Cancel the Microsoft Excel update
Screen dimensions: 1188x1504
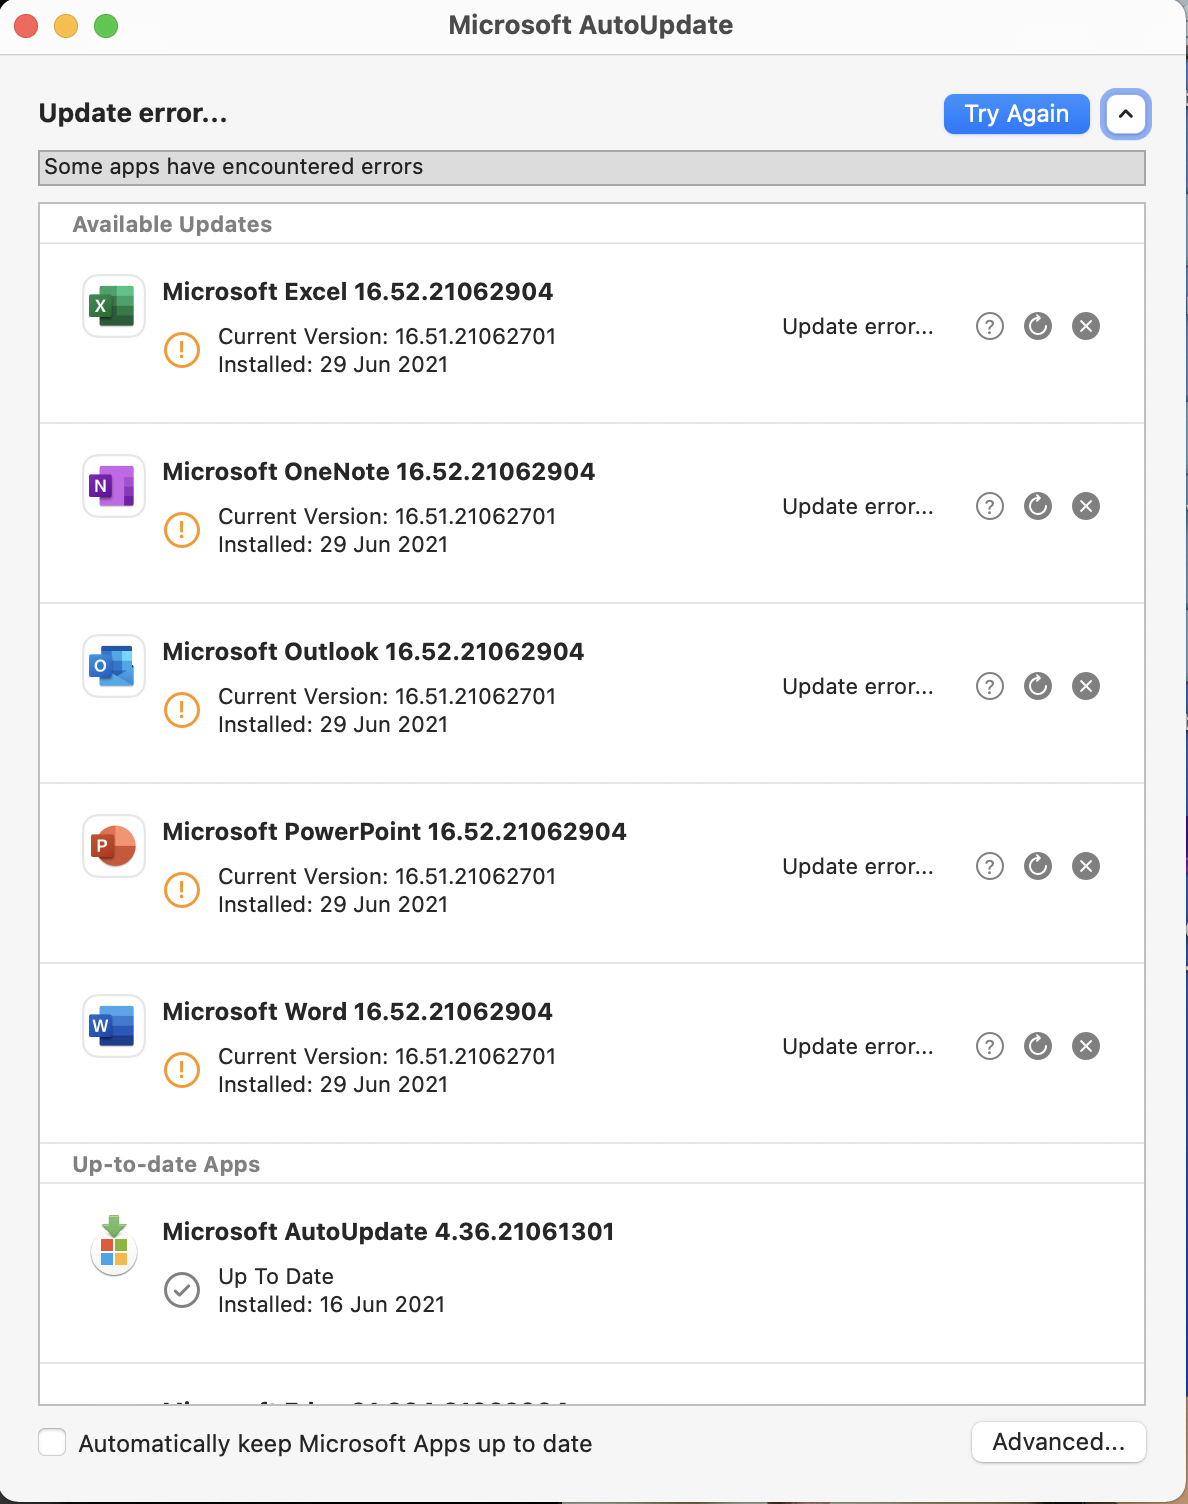(1086, 326)
